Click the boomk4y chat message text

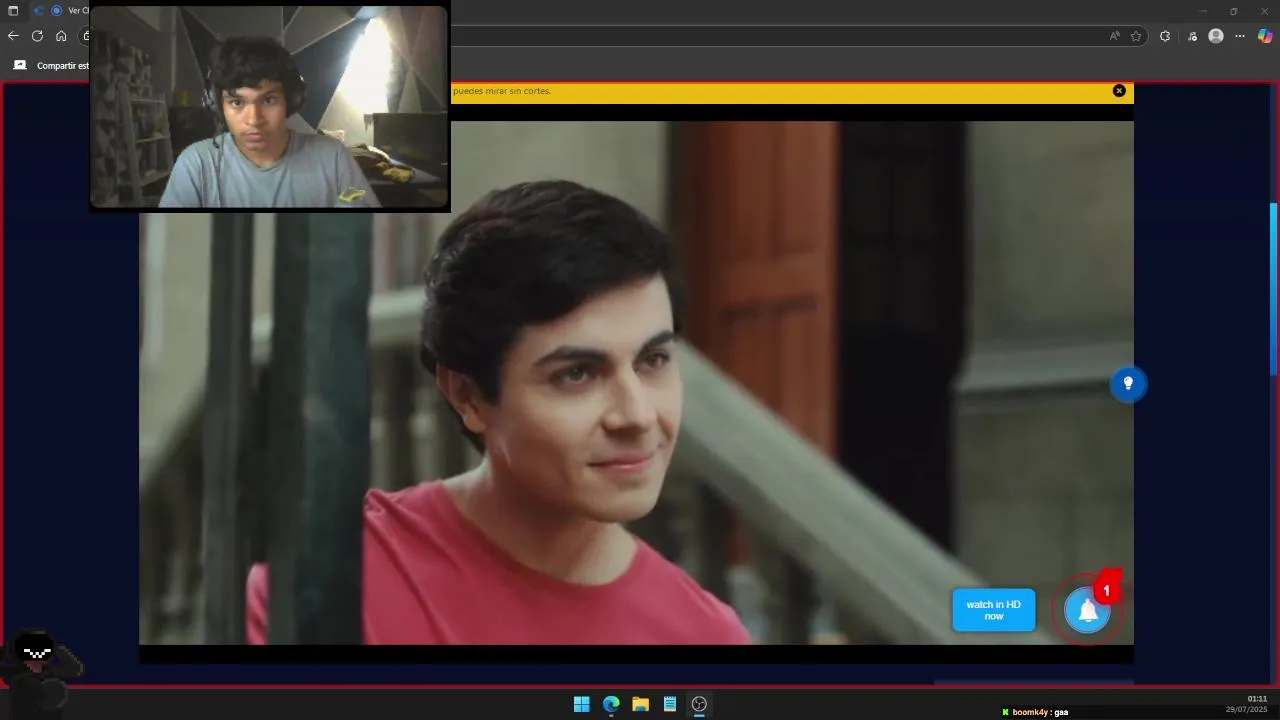(x=1040, y=712)
